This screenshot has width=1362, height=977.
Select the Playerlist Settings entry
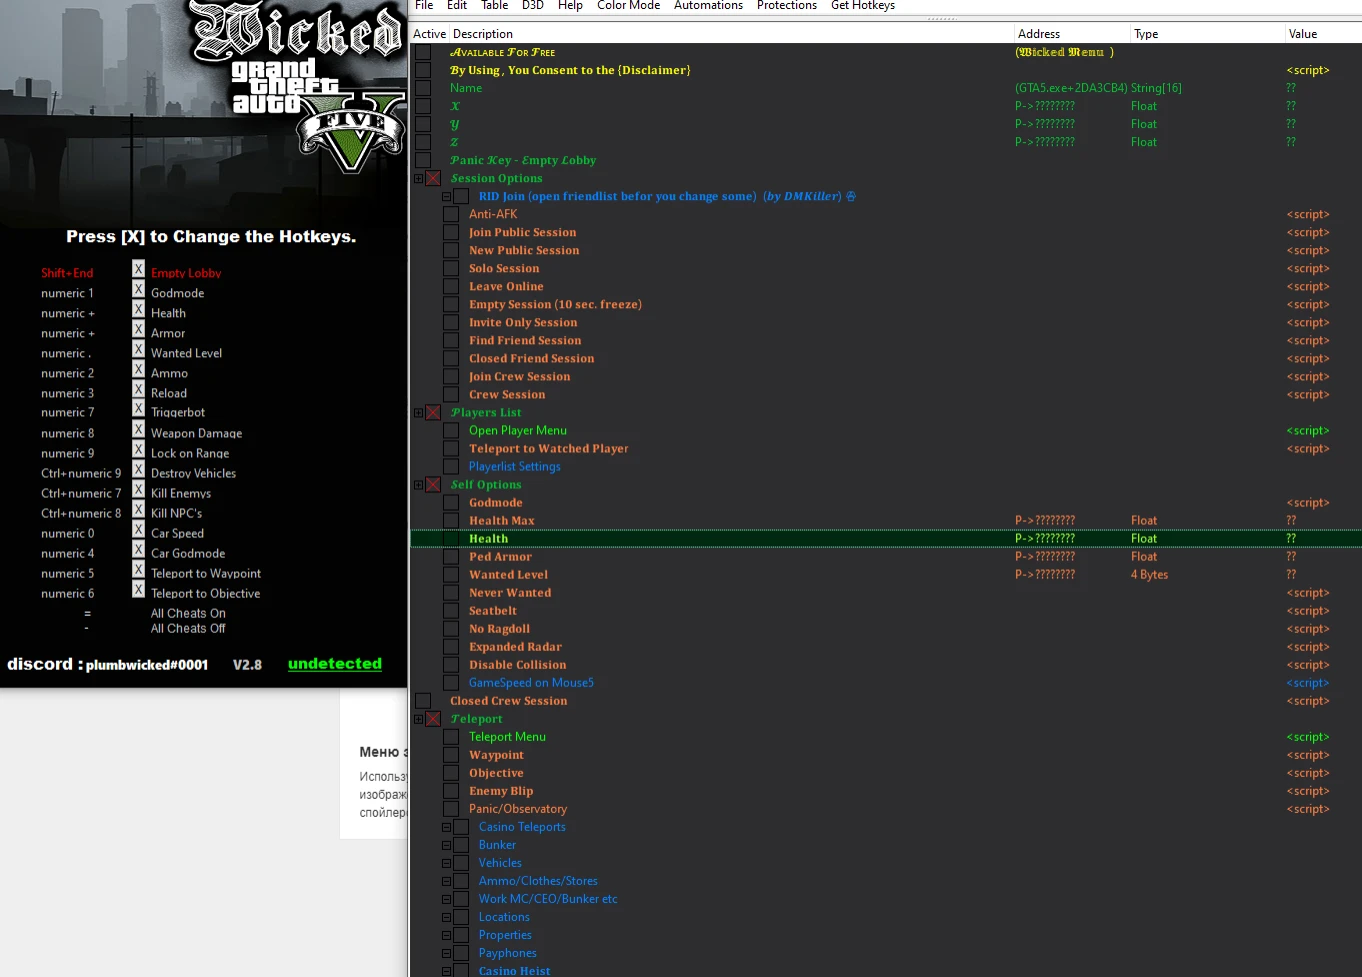coord(514,467)
